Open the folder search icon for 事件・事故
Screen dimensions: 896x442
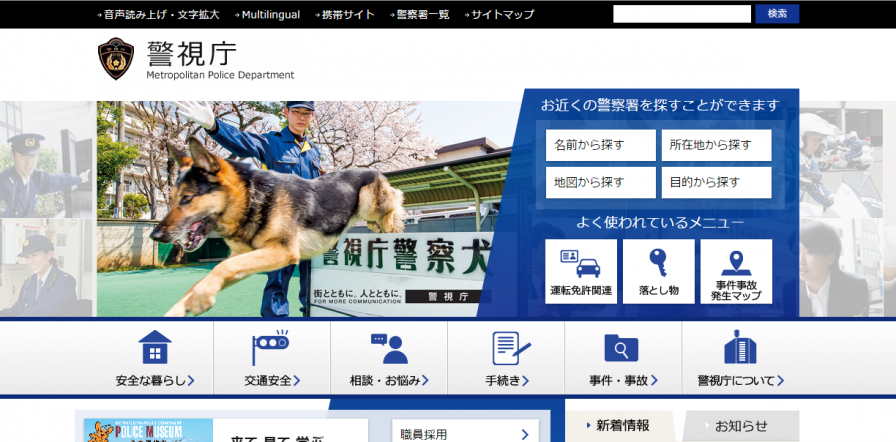pyautogui.click(x=621, y=347)
